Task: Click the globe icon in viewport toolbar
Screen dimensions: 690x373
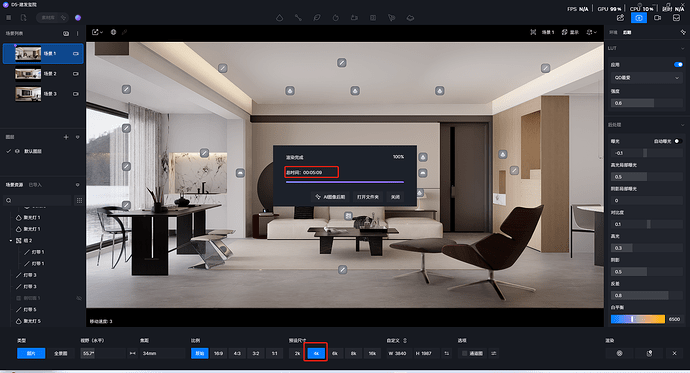Action: [x=113, y=32]
